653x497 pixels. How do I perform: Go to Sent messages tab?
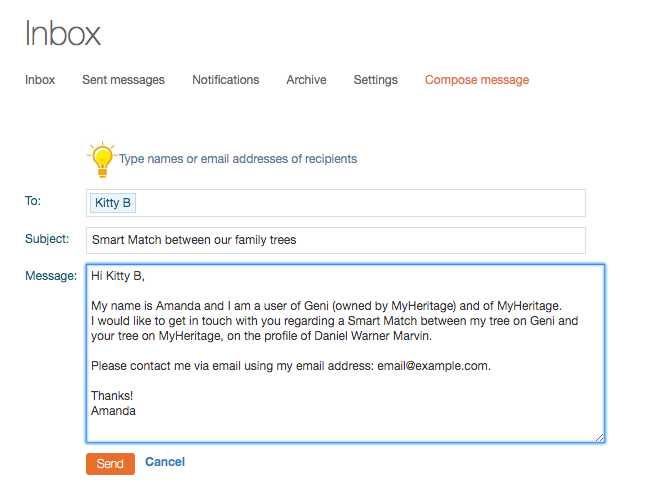click(x=123, y=80)
